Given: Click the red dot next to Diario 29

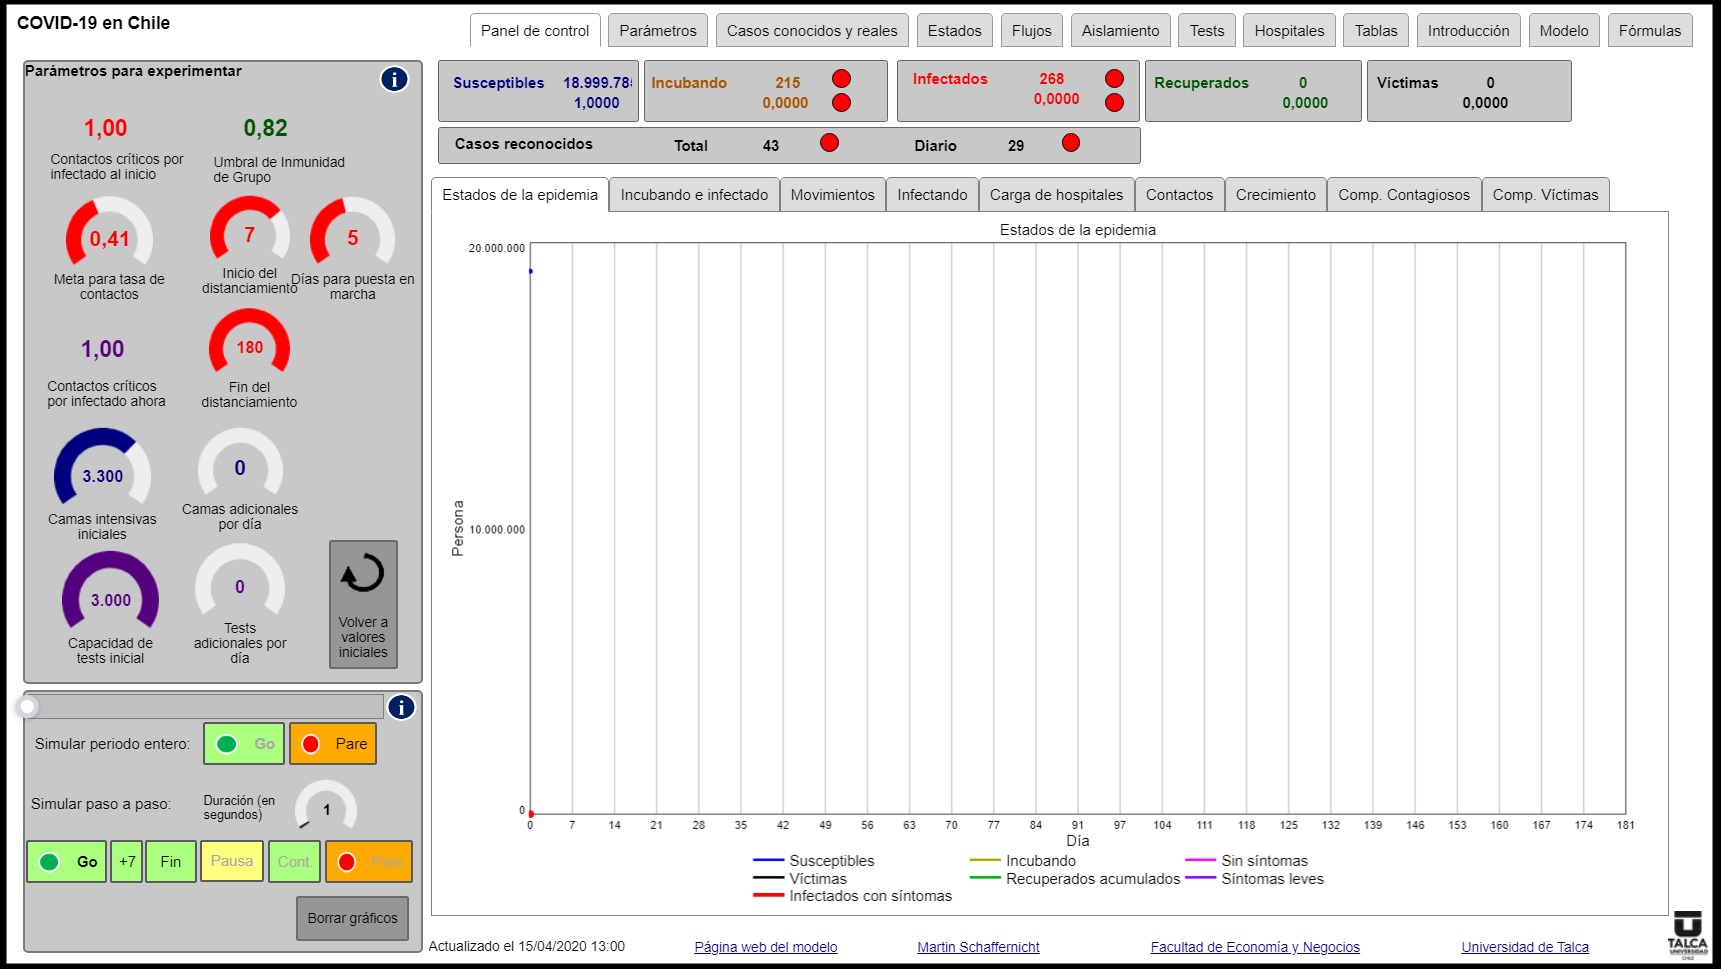Looking at the screenshot, I should (x=1070, y=143).
